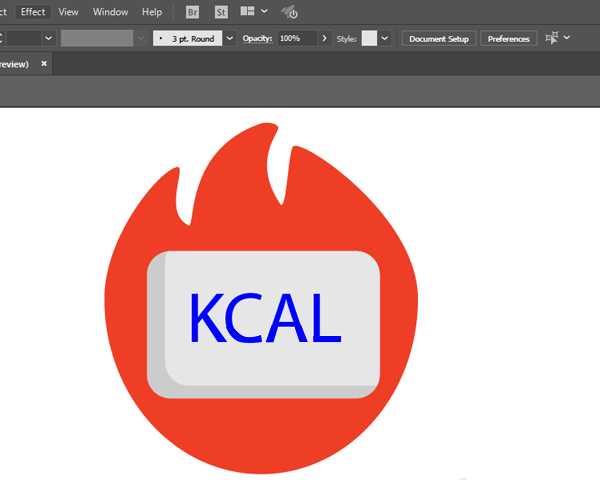Open the Window menu
The width and height of the screenshot is (600, 480).
(x=111, y=12)
